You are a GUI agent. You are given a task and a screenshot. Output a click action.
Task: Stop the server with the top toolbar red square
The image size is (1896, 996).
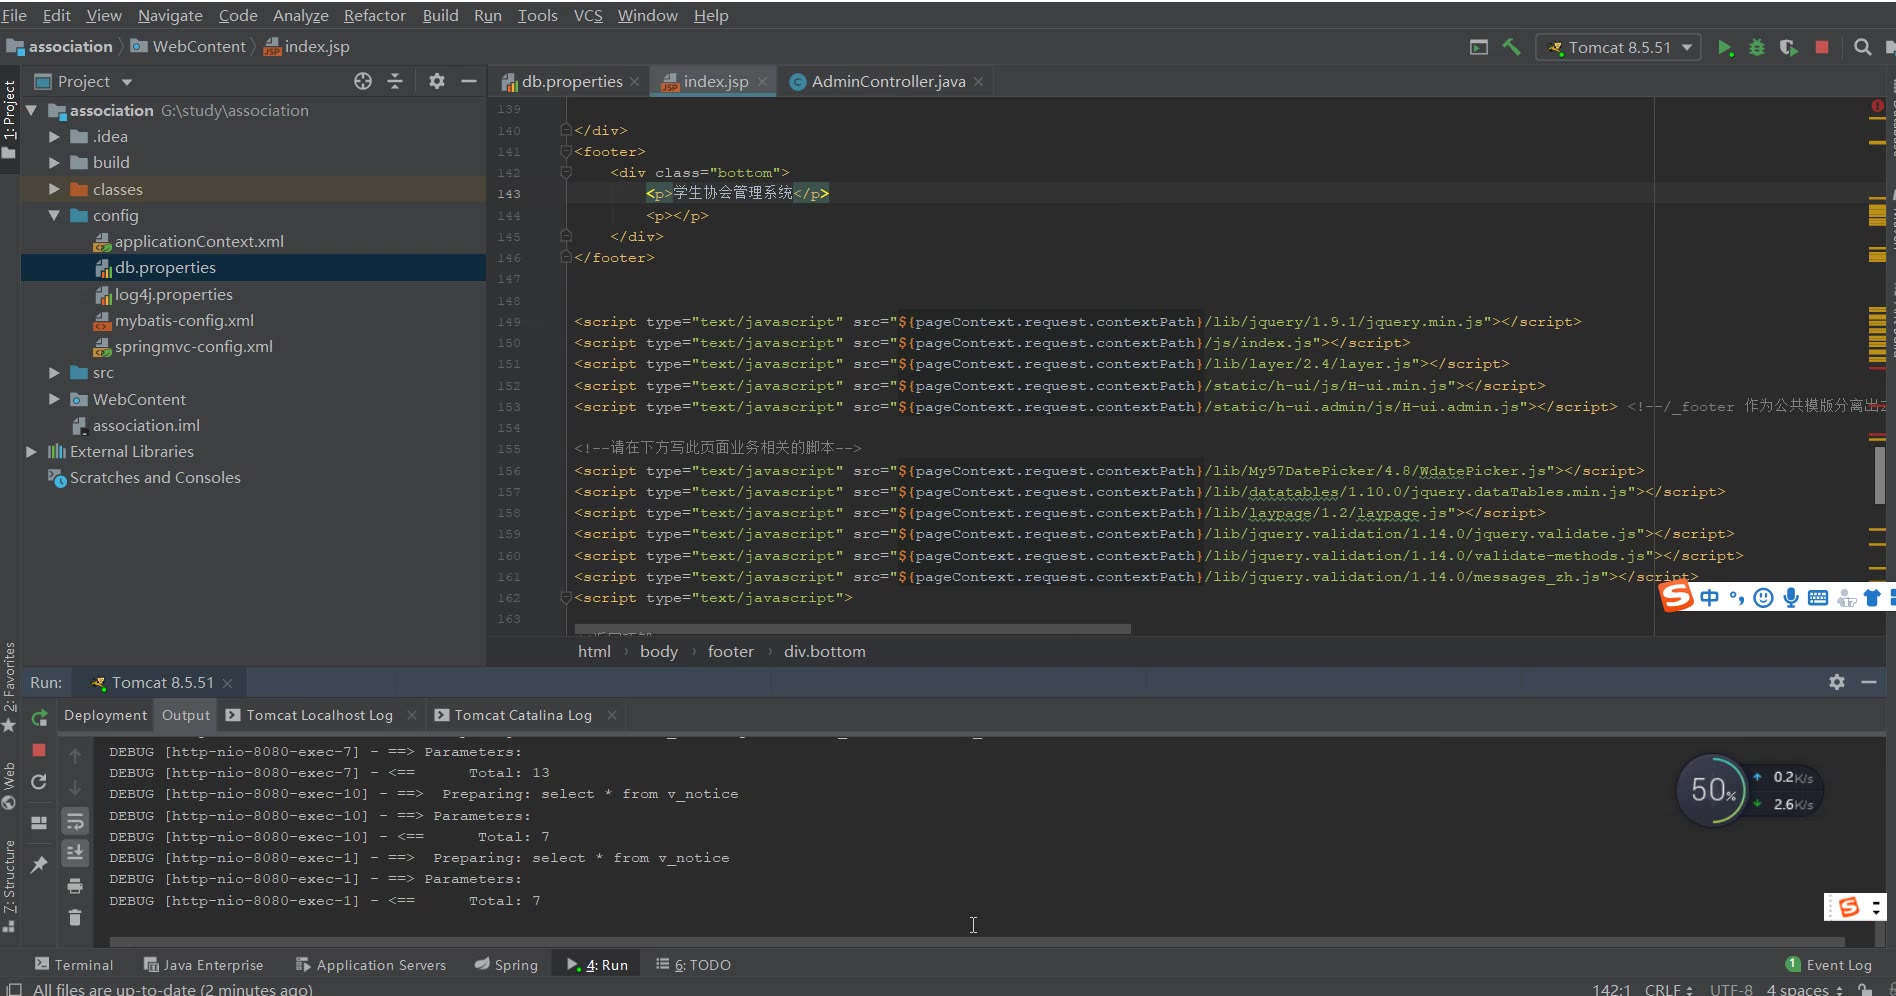pos(1822,47)
